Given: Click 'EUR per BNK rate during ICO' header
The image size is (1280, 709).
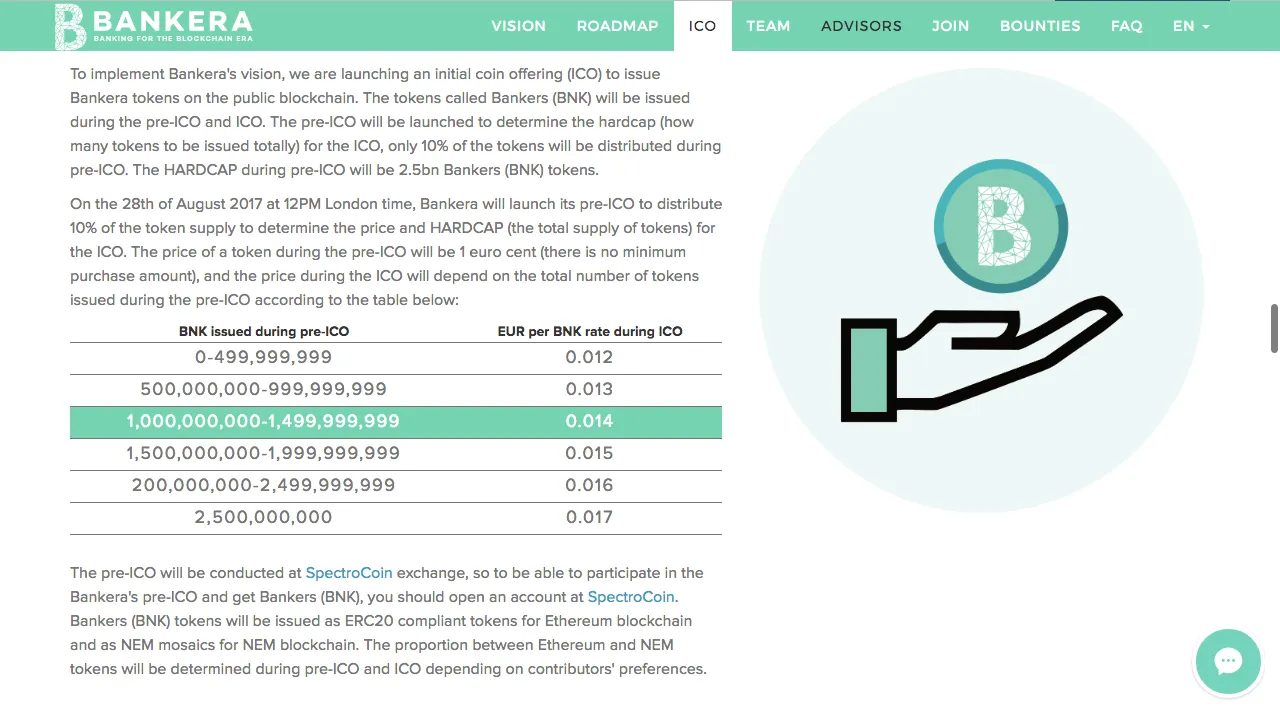Looking at the screenshot, I should click(x=590, y=331).
